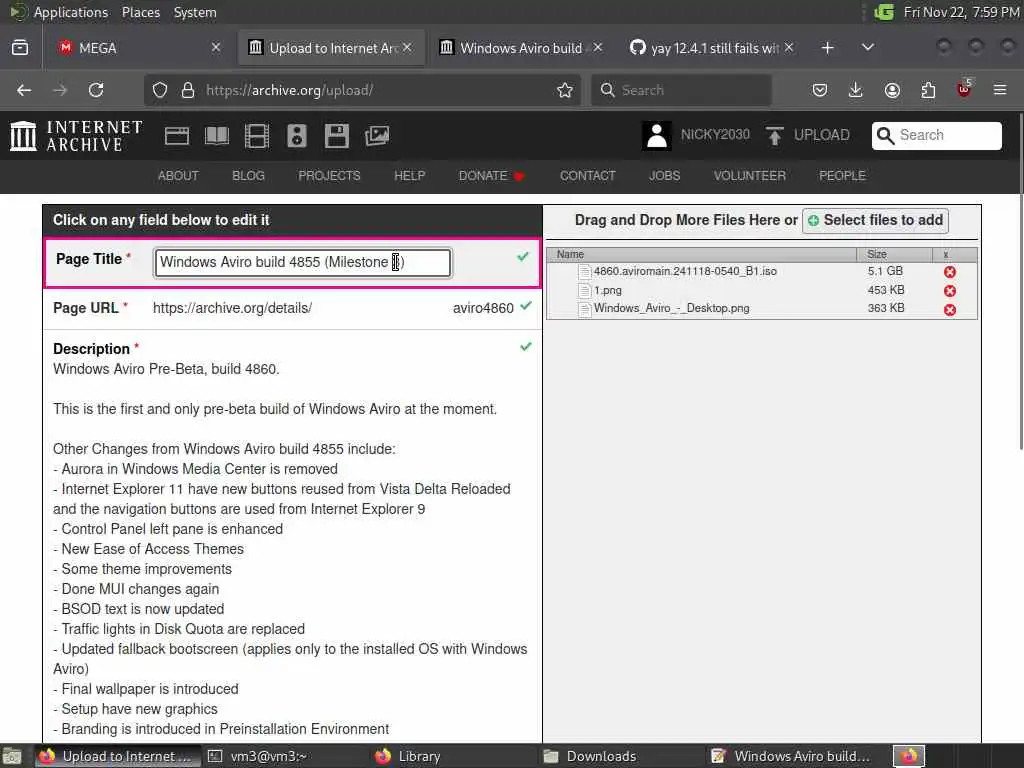Click the upload arrow icon
This screenshot has height=768, width=1024.
(x=775, y=136)
